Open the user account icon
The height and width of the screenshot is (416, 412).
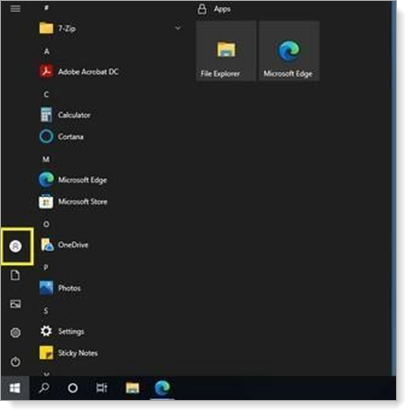(15, 246)
